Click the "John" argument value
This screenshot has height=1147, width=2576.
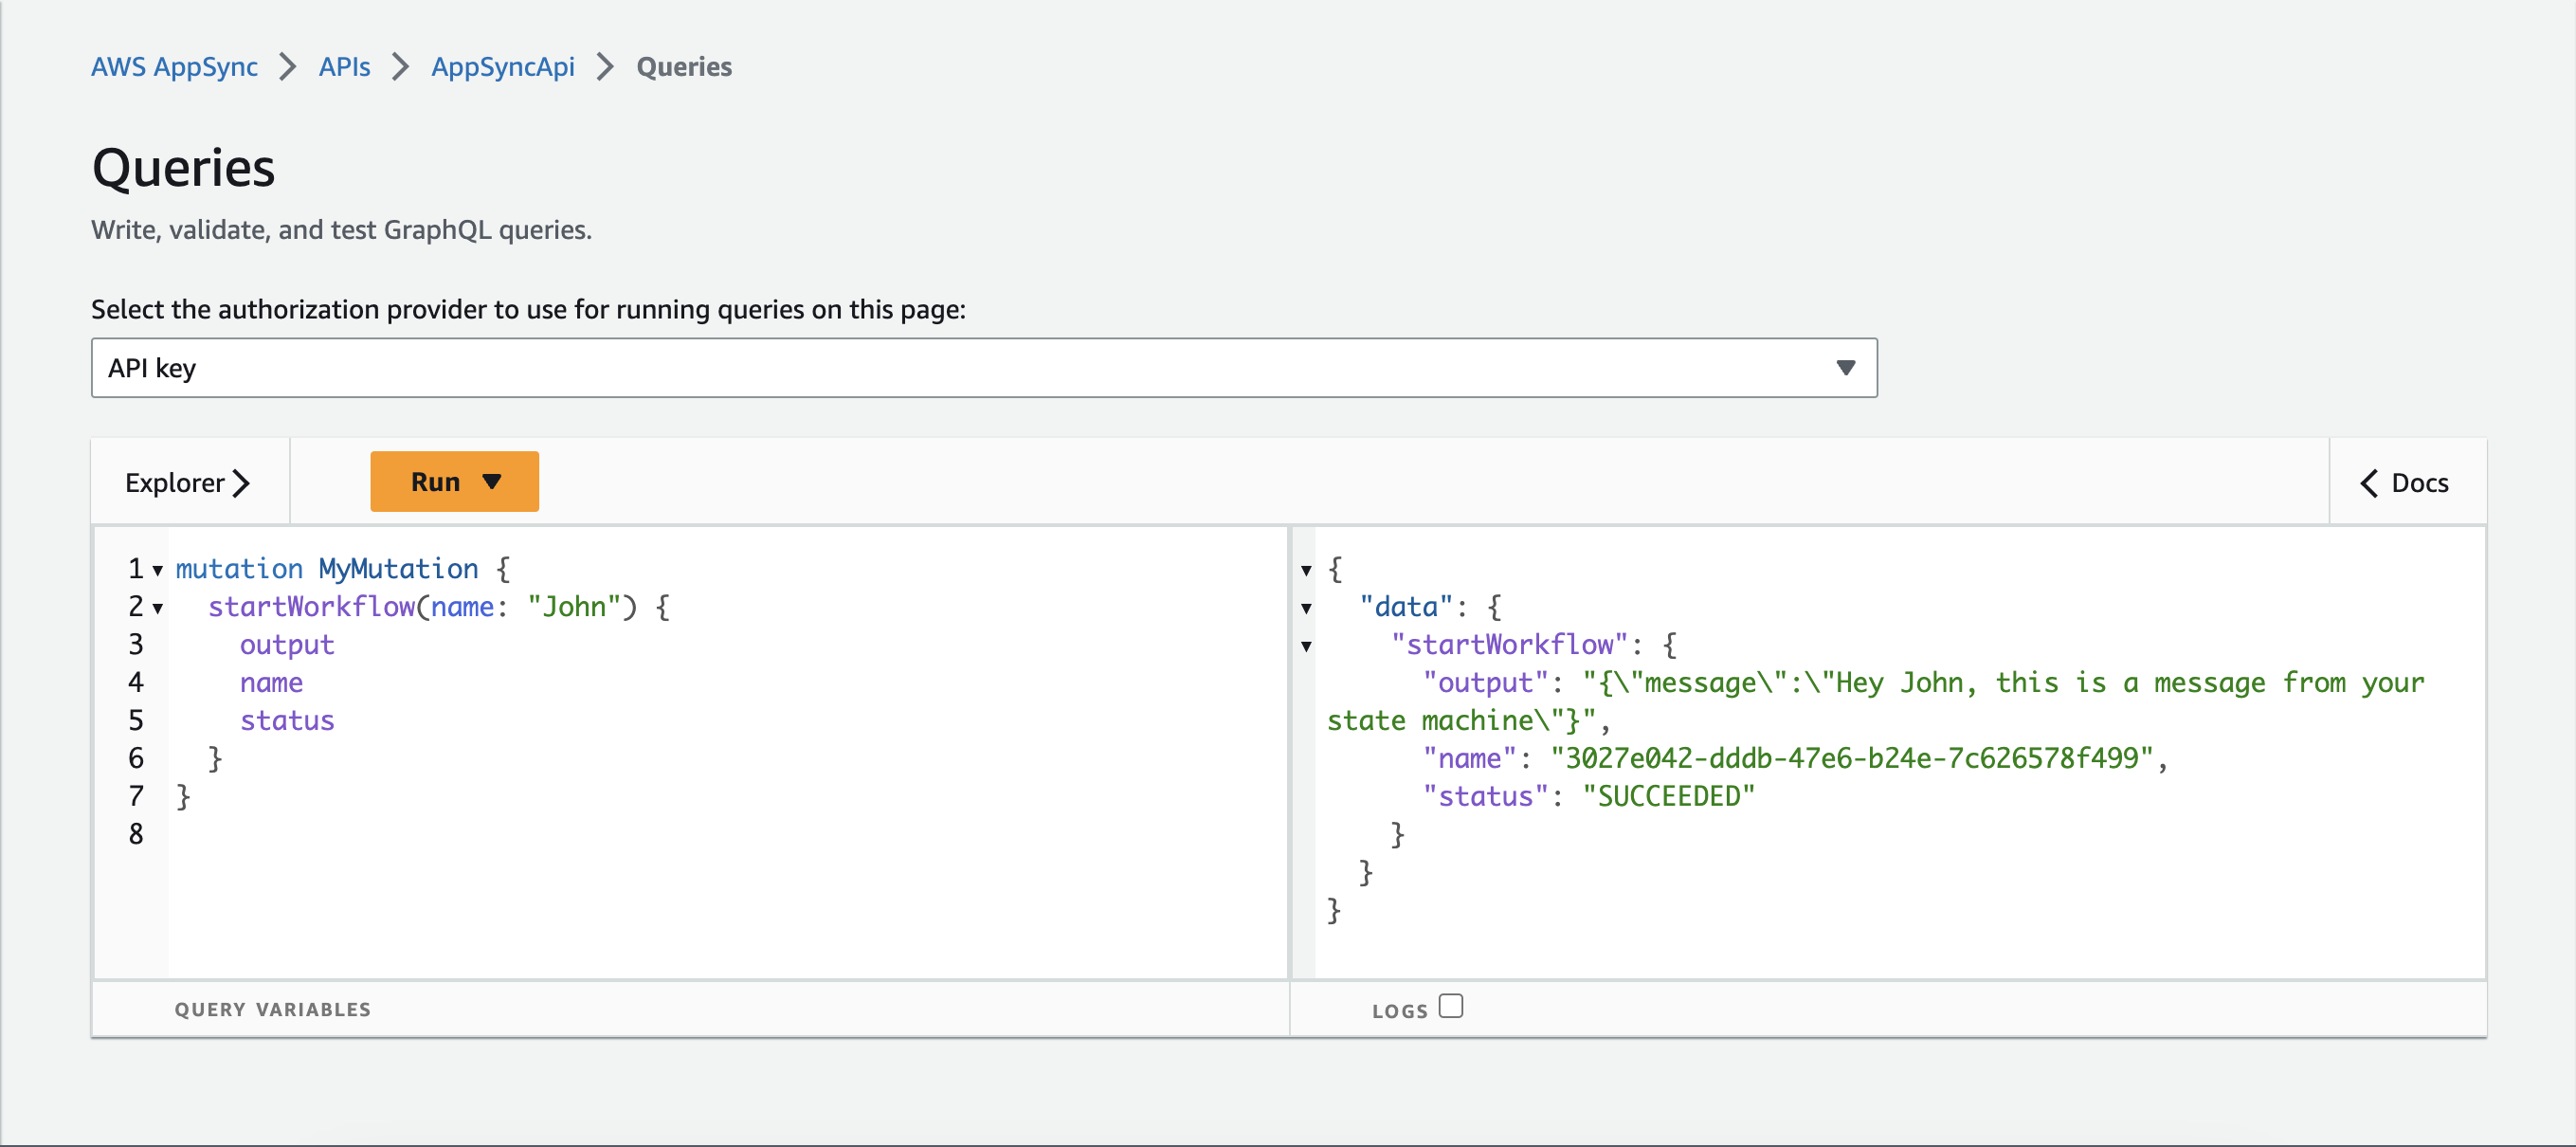pos(574,607)
